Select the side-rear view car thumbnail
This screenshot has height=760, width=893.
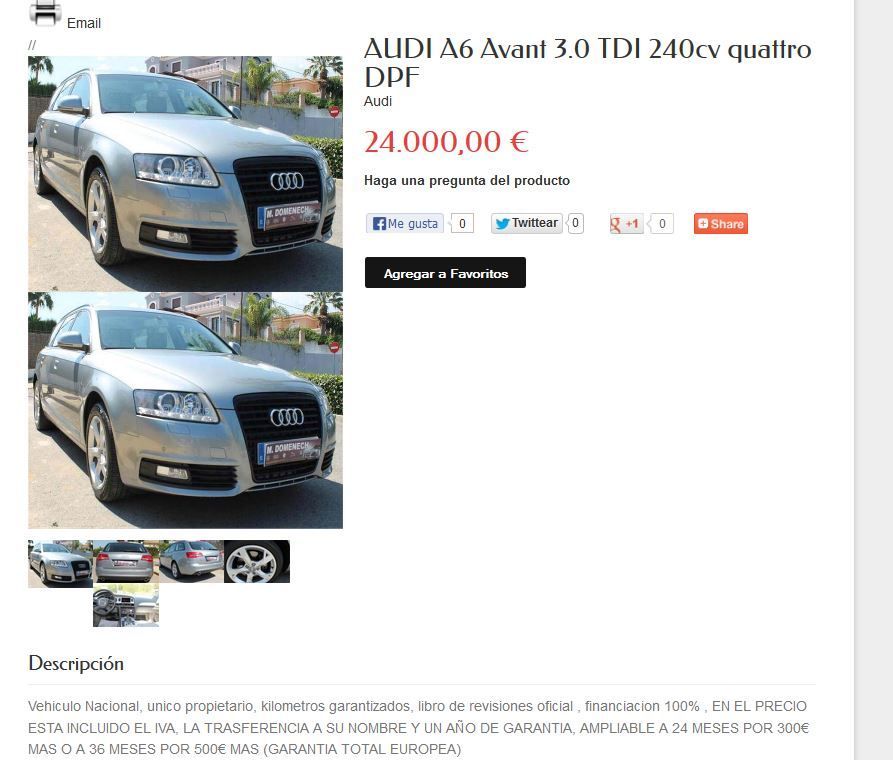(x=191, y=561)
